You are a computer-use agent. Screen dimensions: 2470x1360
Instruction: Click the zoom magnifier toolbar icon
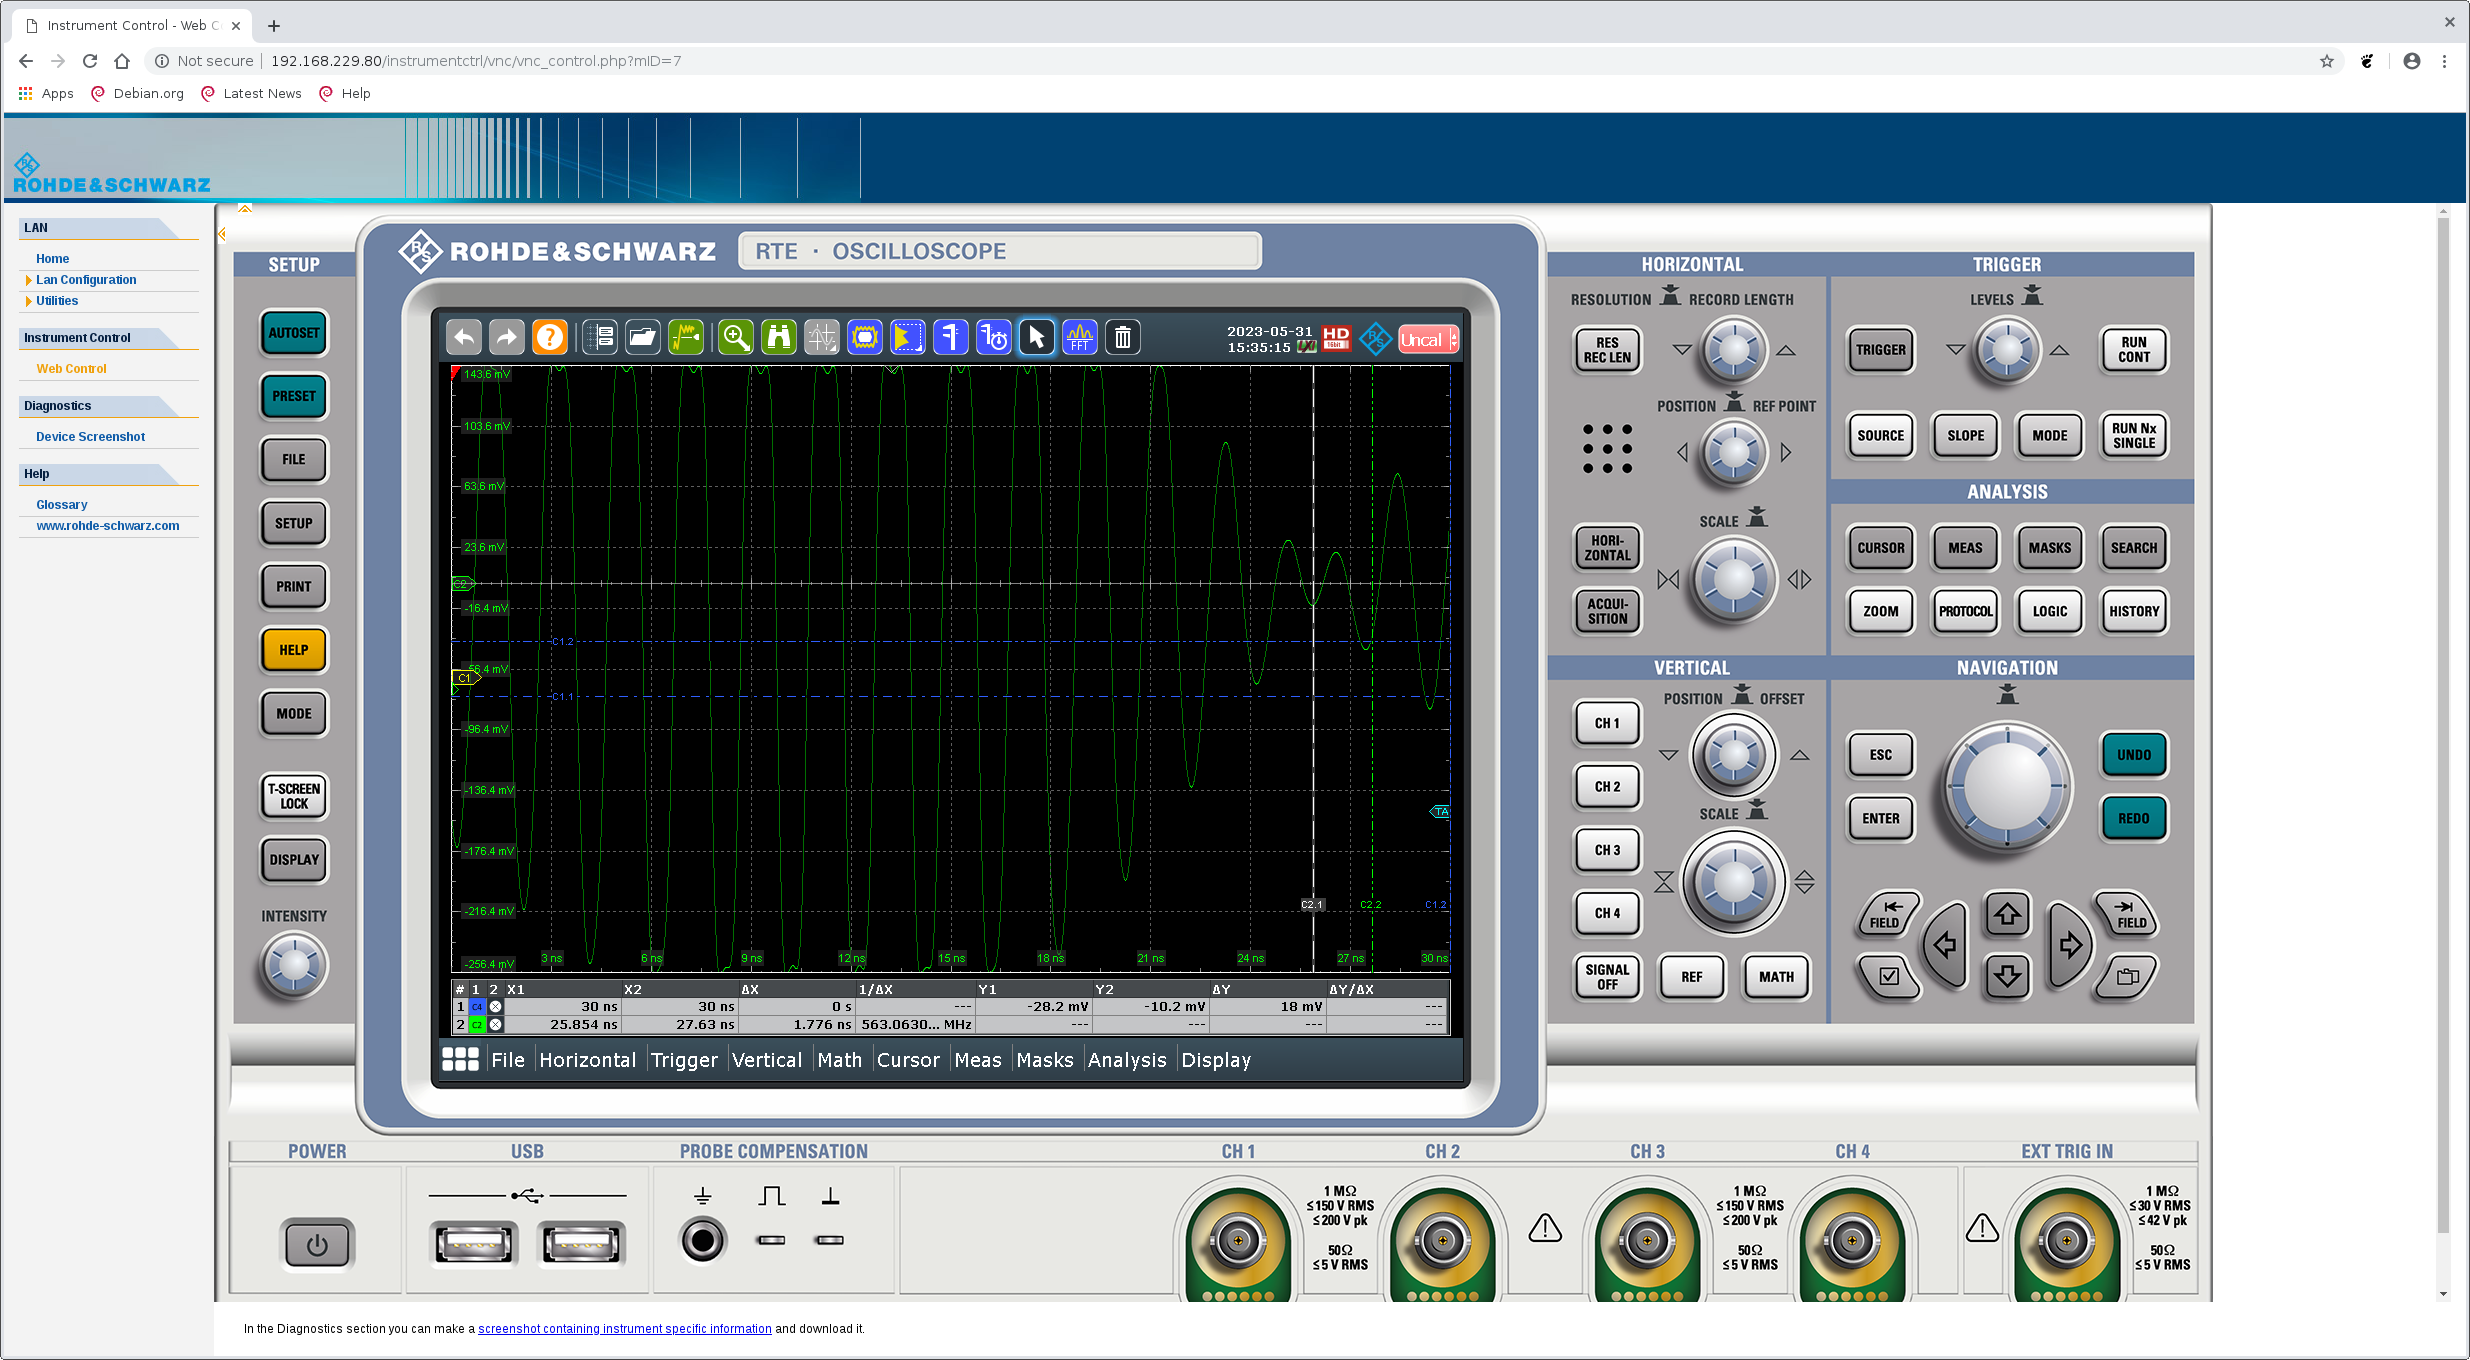pos(736,338)
